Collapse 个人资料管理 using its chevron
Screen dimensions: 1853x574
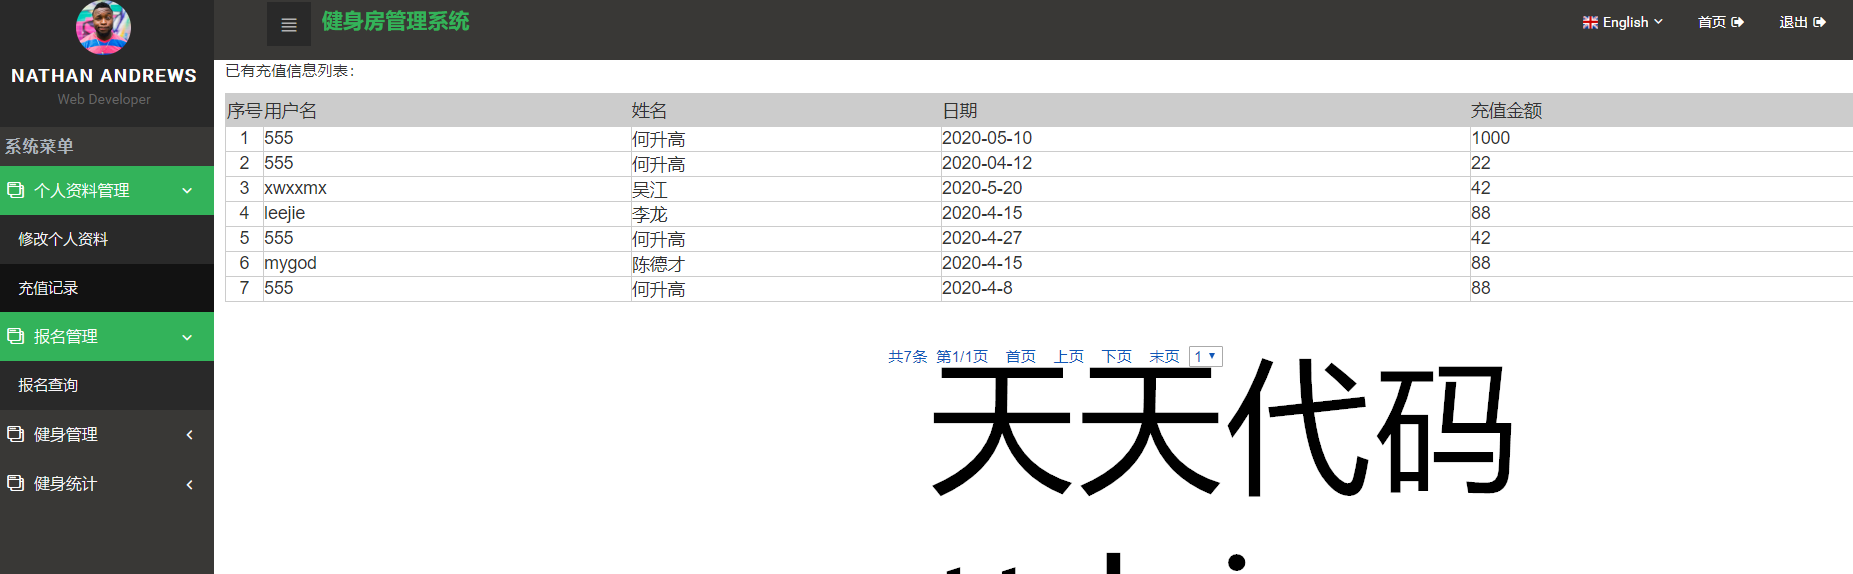click(x=187, y=190)
